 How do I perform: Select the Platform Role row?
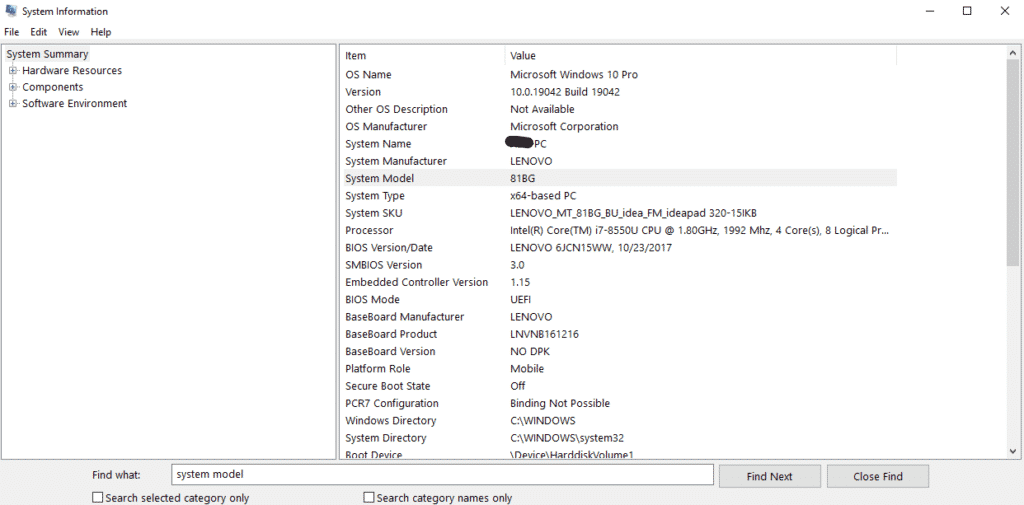(x=619, y=368)
